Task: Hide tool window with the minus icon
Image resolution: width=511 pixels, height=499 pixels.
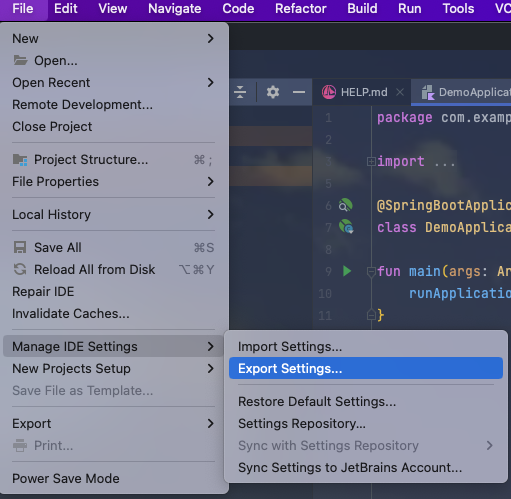Action: (299, 92)
